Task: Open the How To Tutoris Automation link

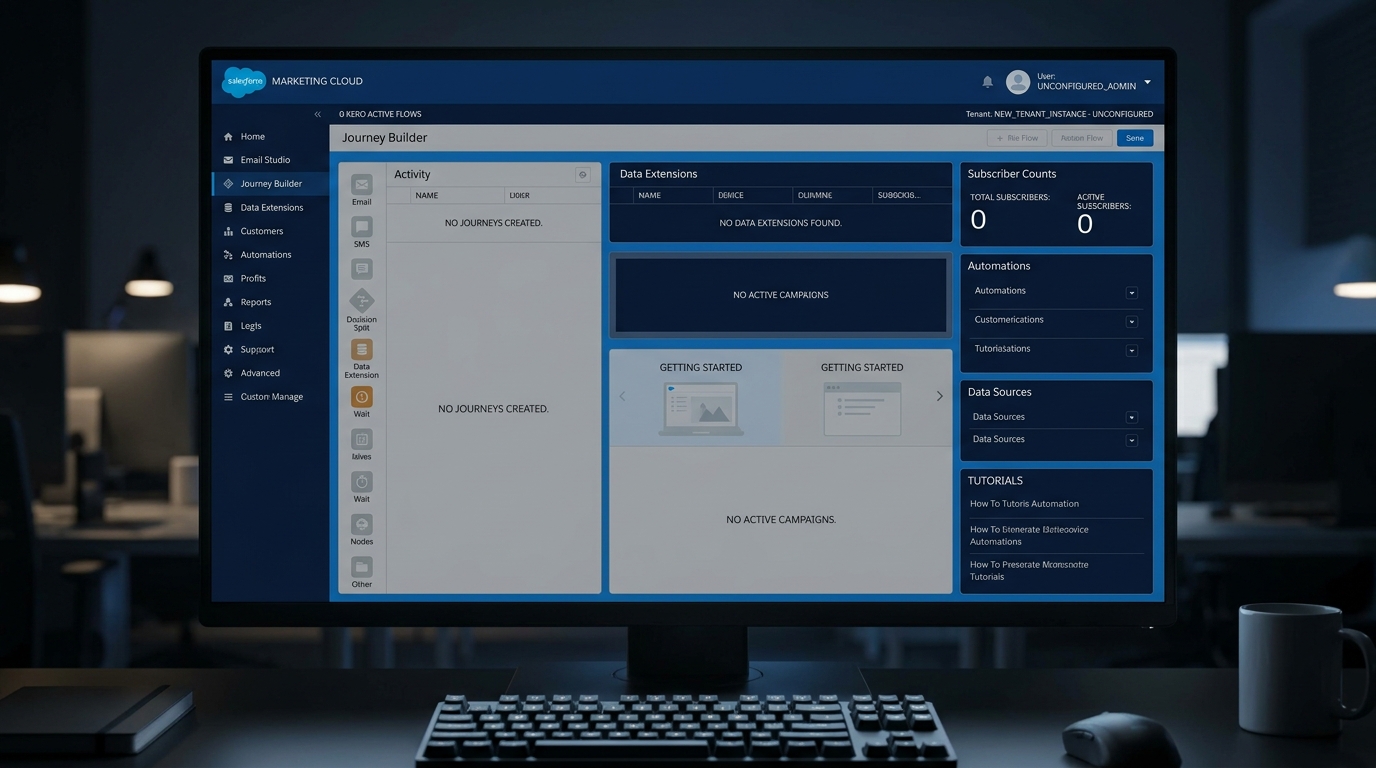Action: coord(1024,504)
